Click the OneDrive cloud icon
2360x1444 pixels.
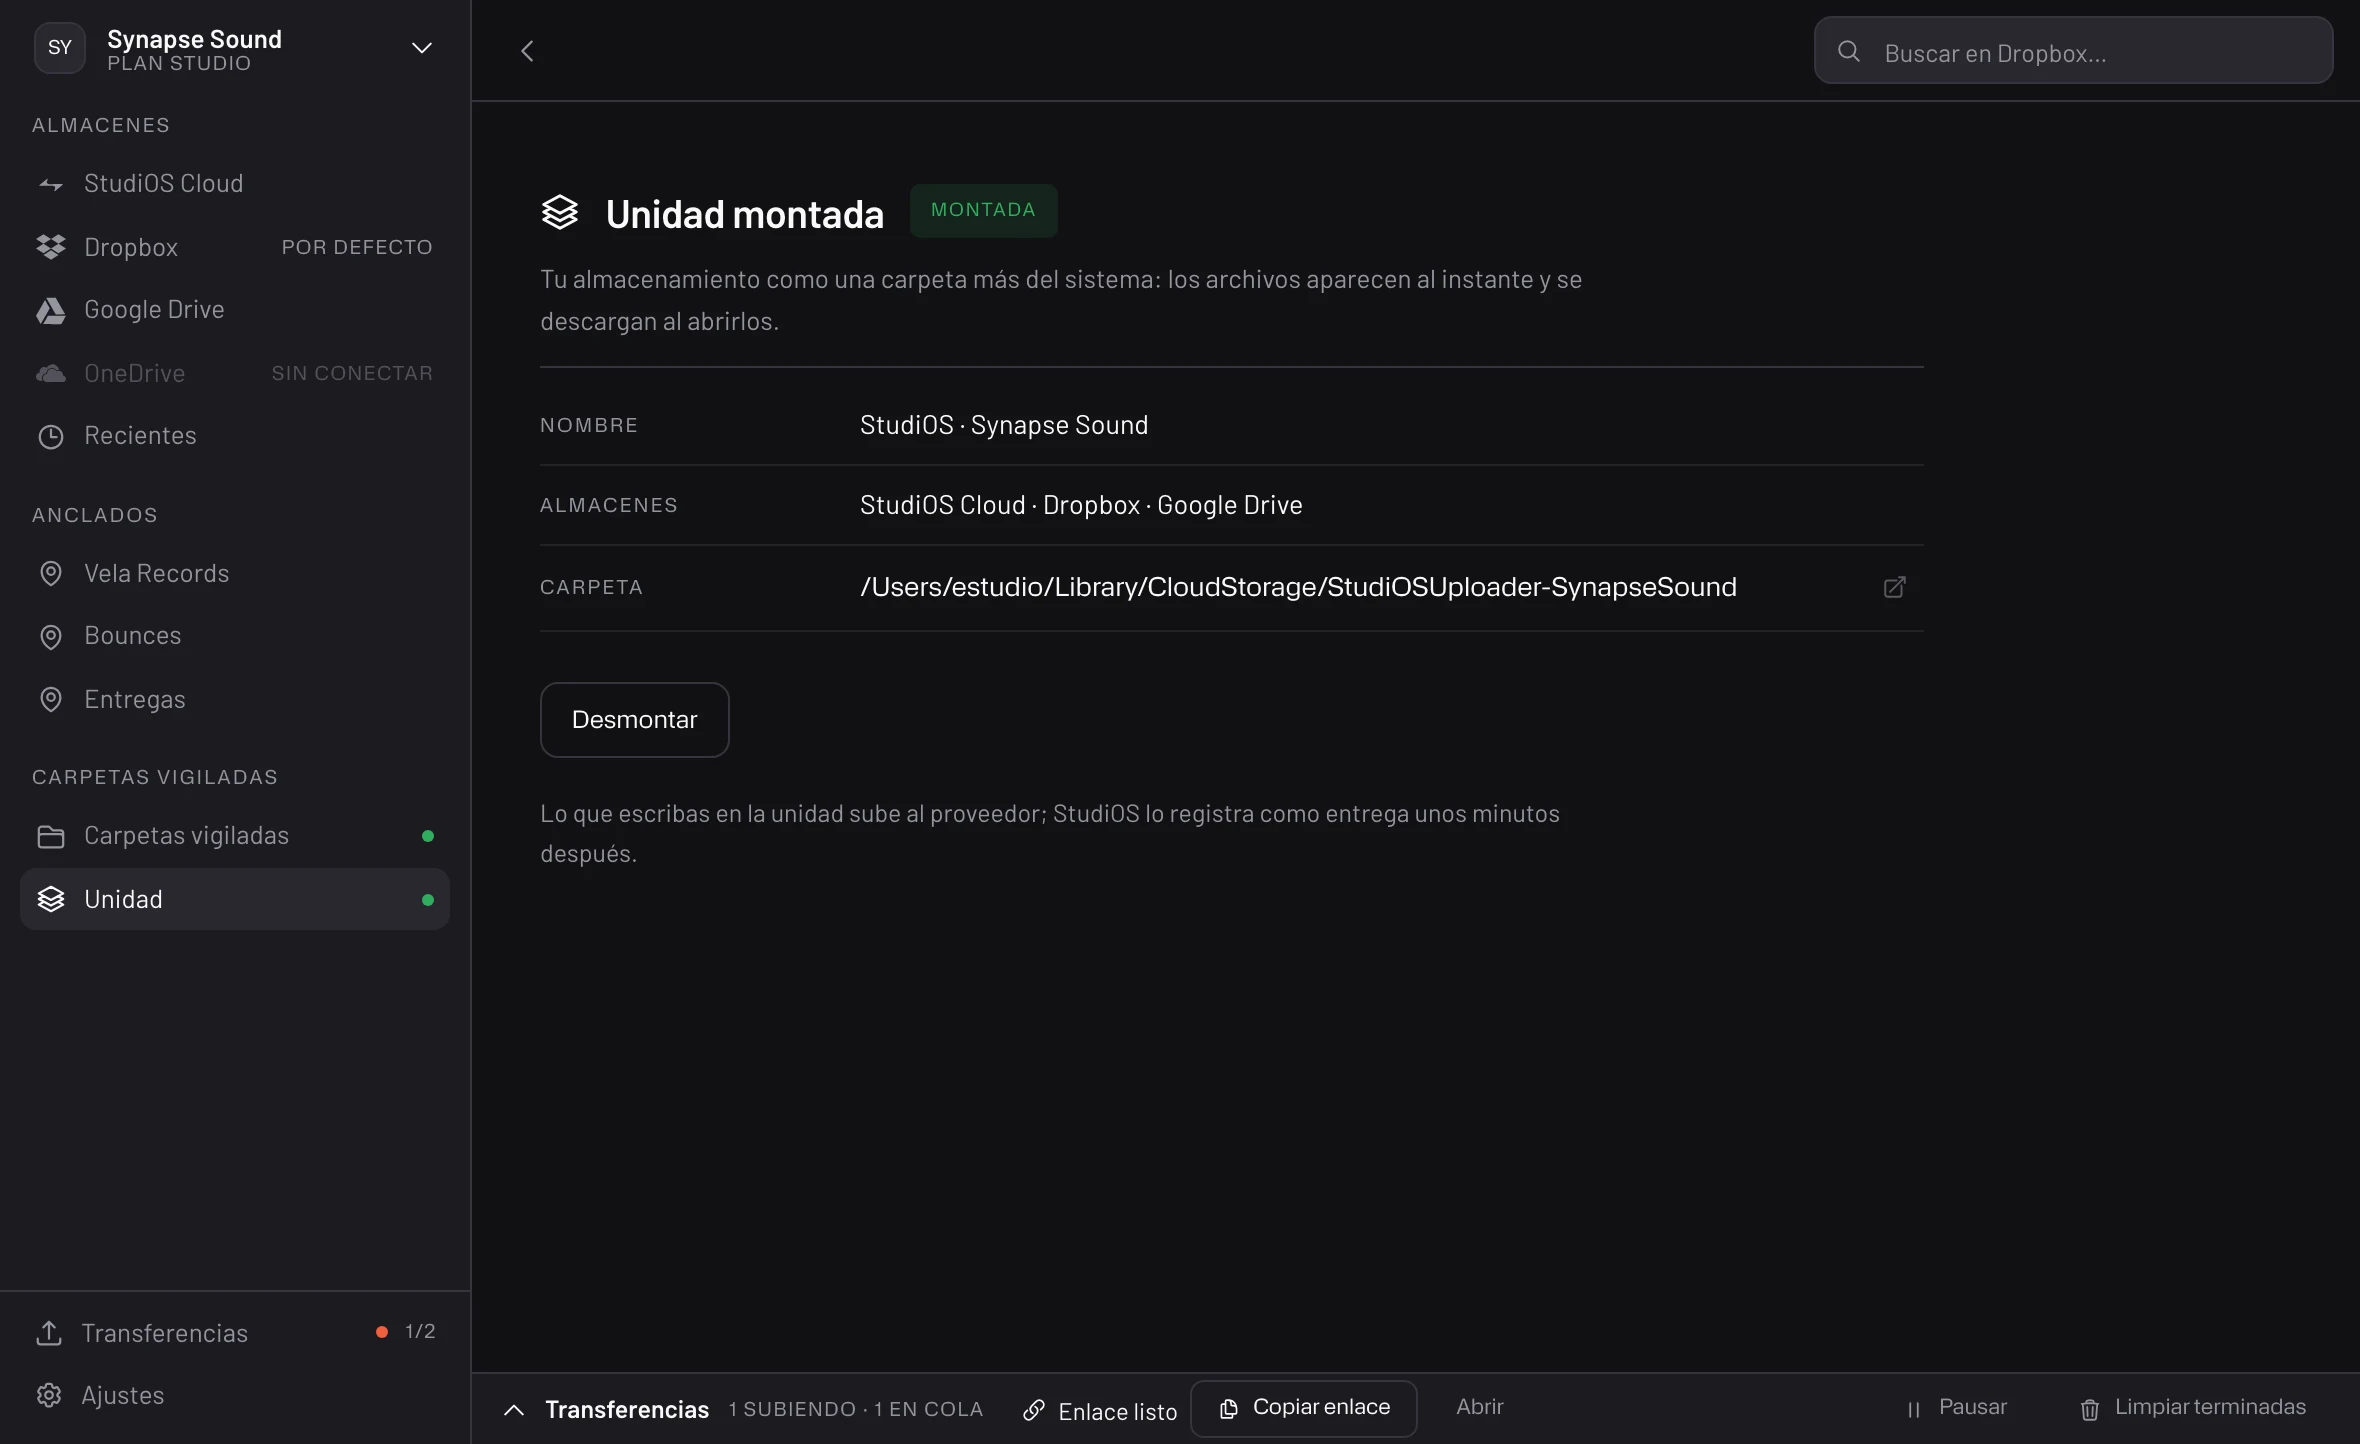(51, 373)
